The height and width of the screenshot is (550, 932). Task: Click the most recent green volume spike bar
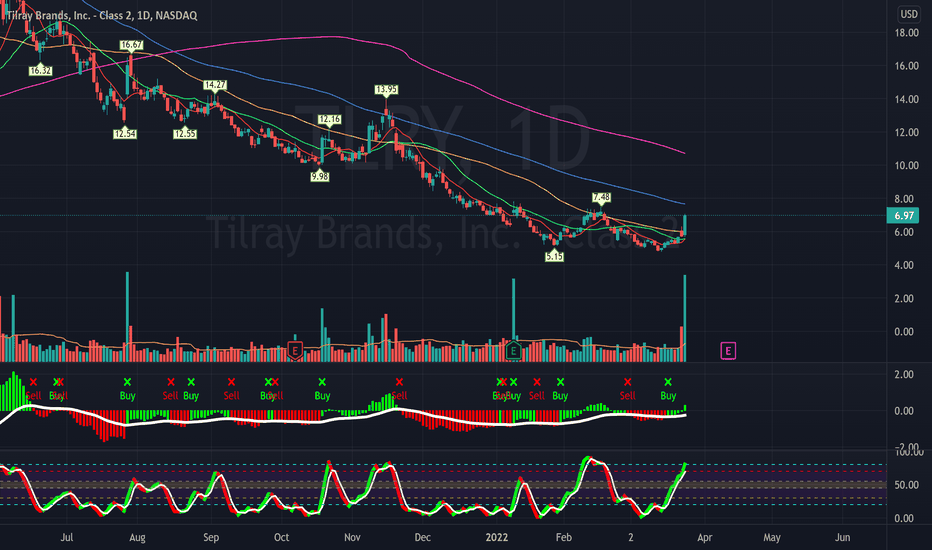tap(685, 318)
